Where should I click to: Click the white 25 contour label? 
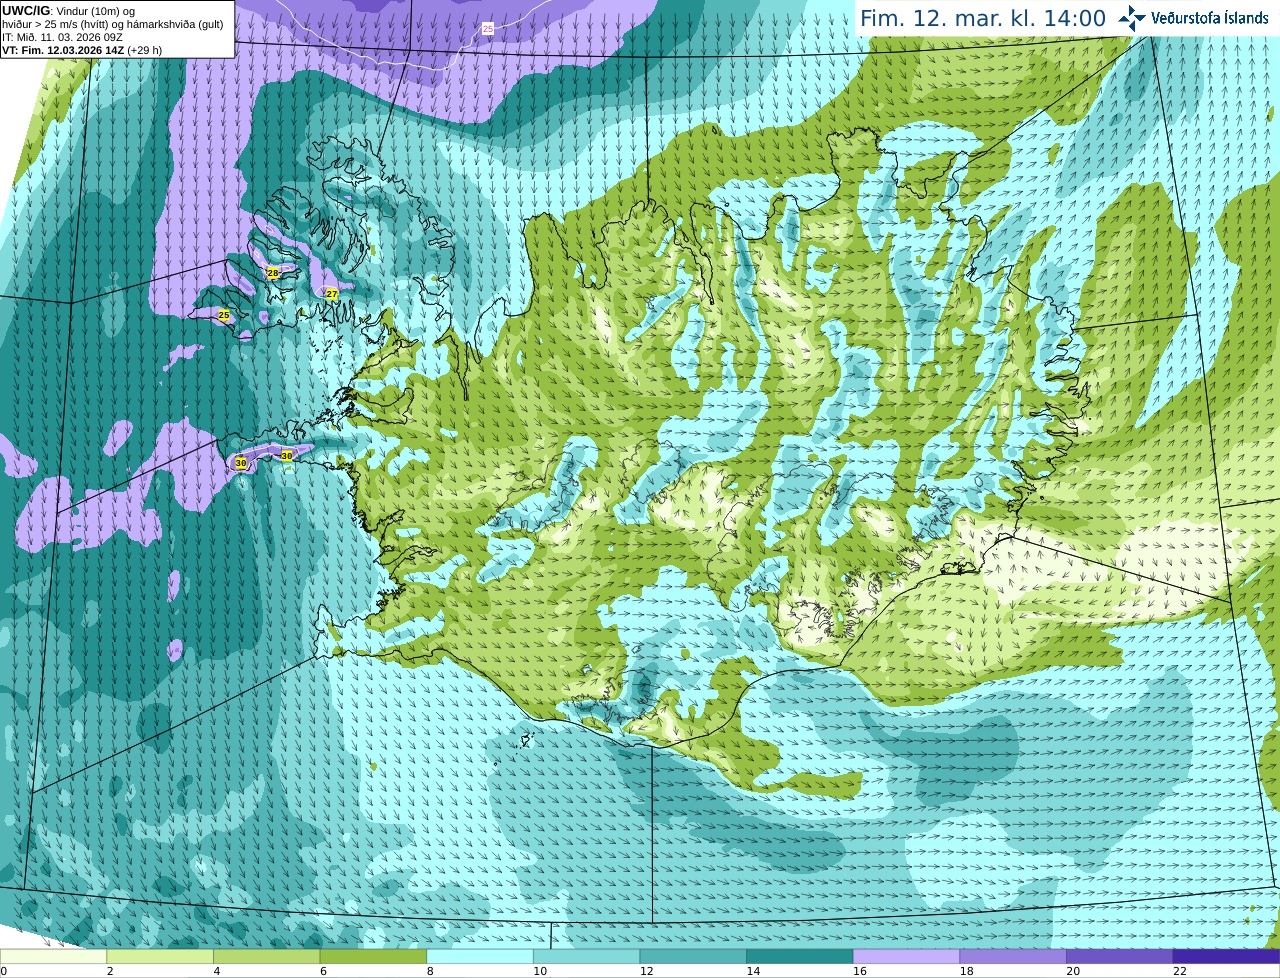pos(488,29)
